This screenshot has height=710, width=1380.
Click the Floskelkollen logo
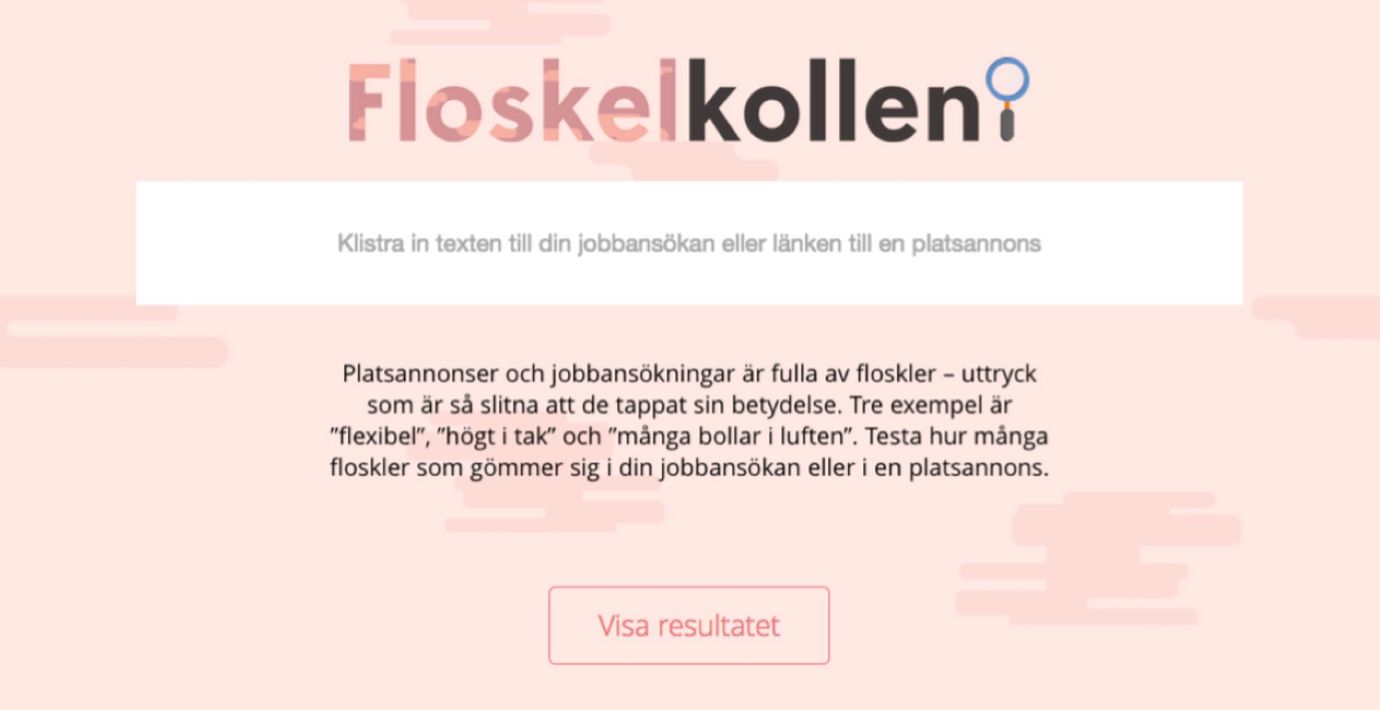[688, 101]
